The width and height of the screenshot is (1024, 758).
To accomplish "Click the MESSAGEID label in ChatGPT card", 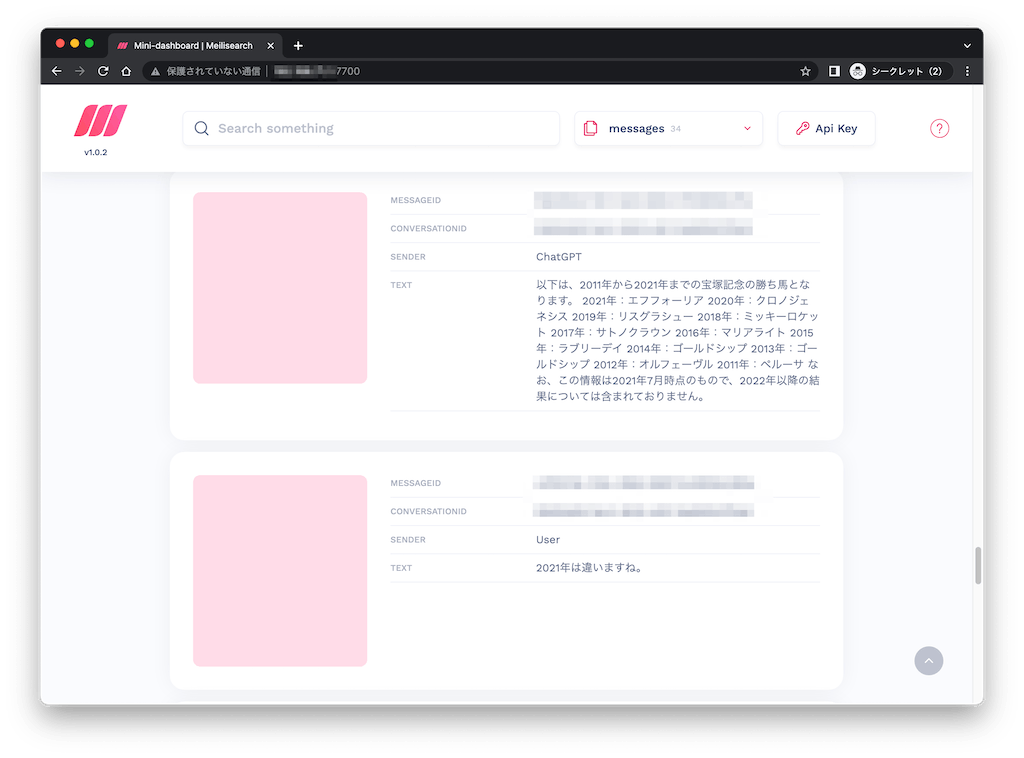I will [x=415, y=200].
